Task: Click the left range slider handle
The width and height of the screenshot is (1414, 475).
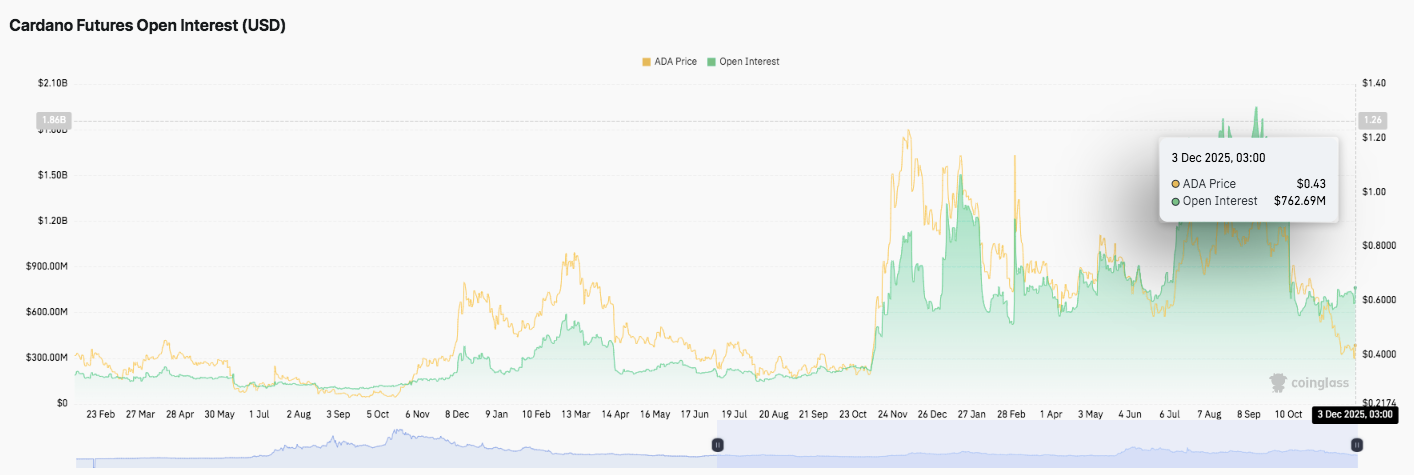Action: [717, 444]
